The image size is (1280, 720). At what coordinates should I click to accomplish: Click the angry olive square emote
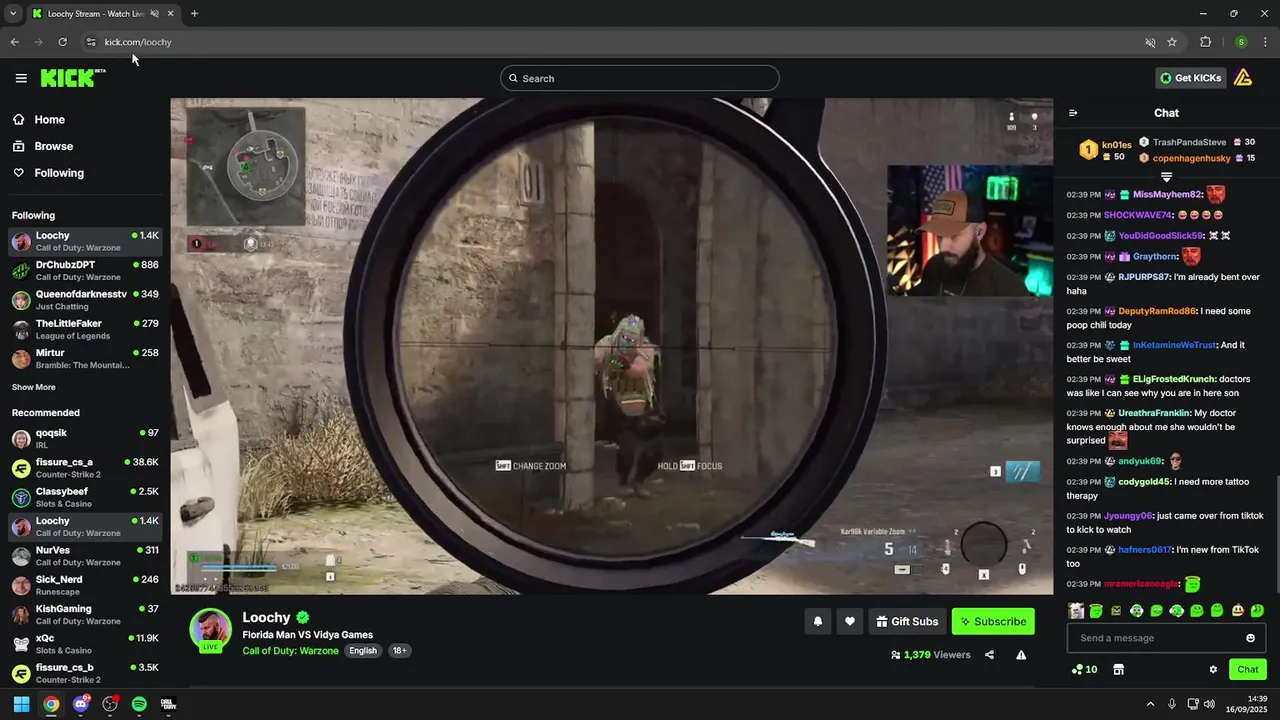[1116, 610]
